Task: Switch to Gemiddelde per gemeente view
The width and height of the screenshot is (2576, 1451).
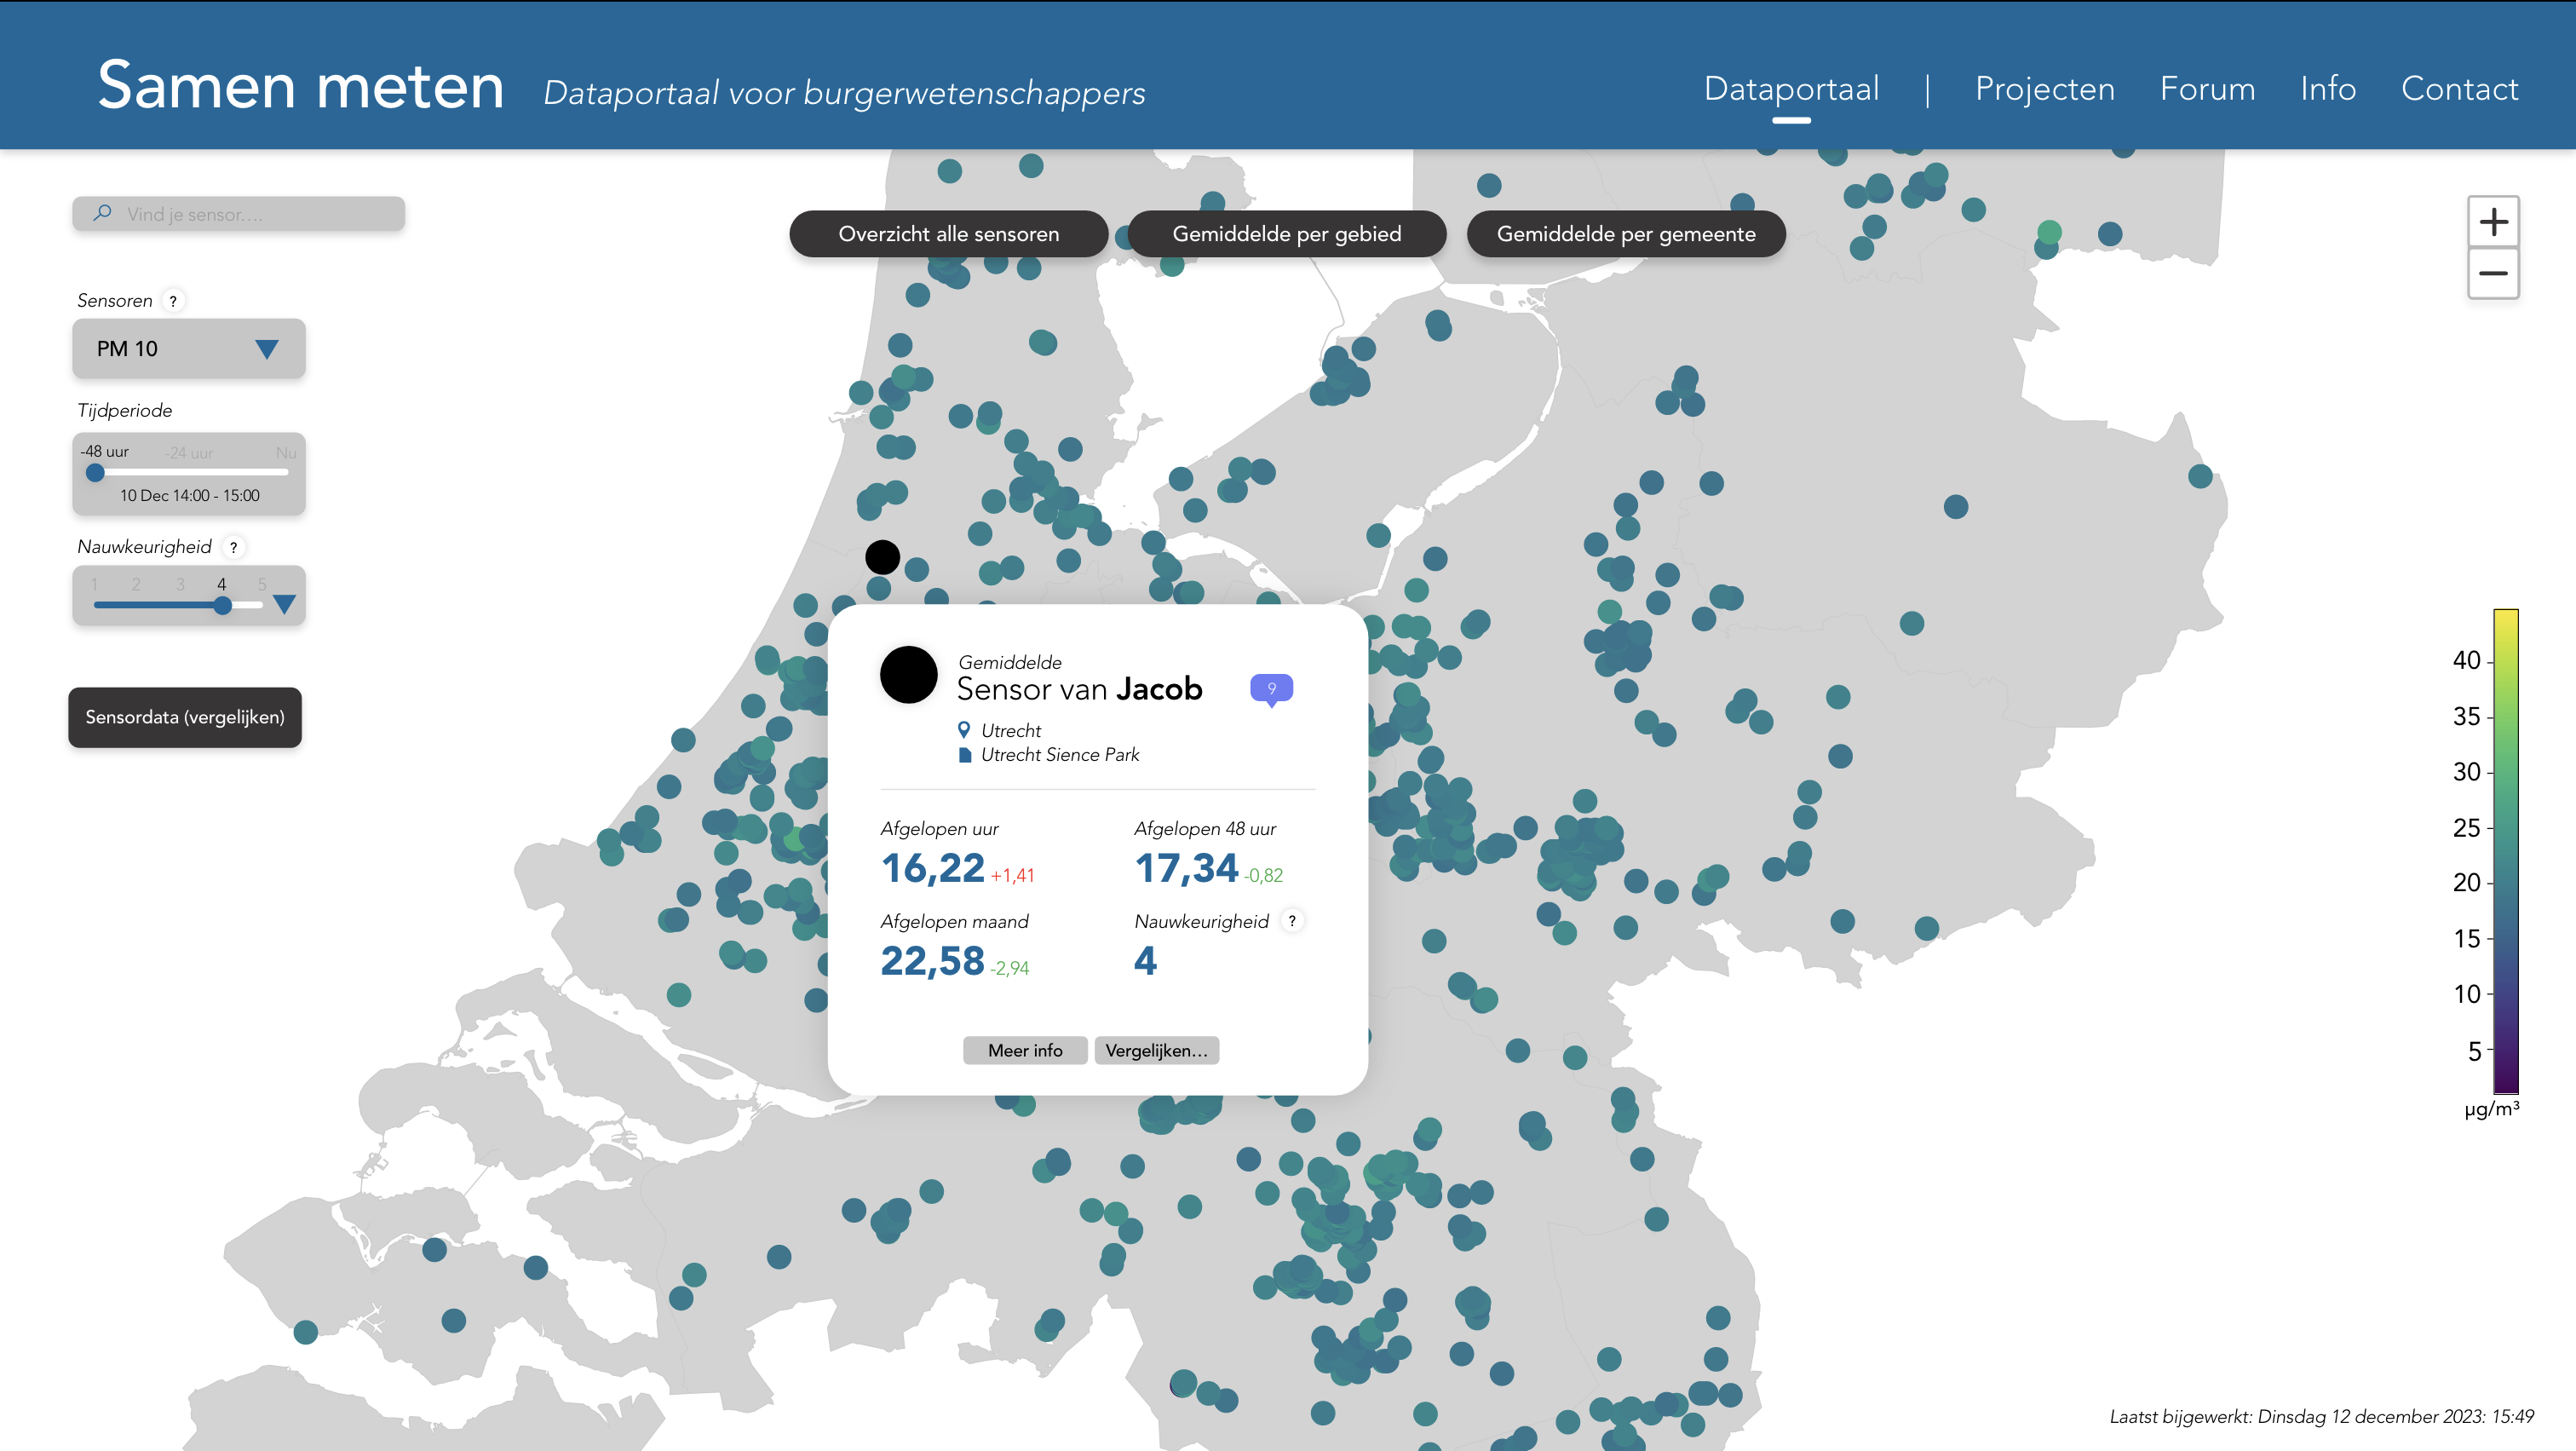Action: 1625,234
